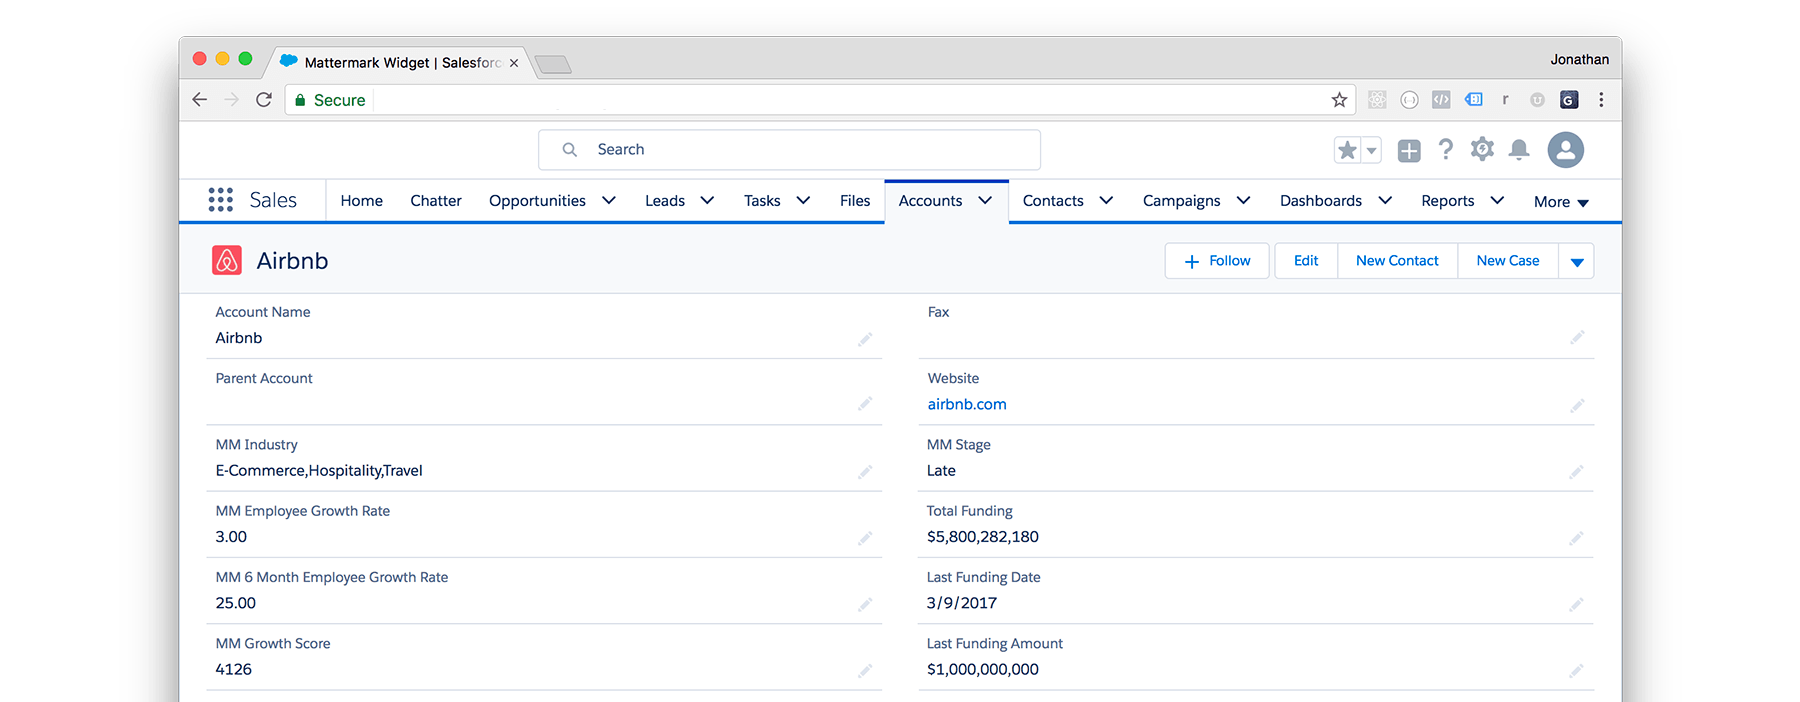Open the Contacts tab

[1053, 201]
